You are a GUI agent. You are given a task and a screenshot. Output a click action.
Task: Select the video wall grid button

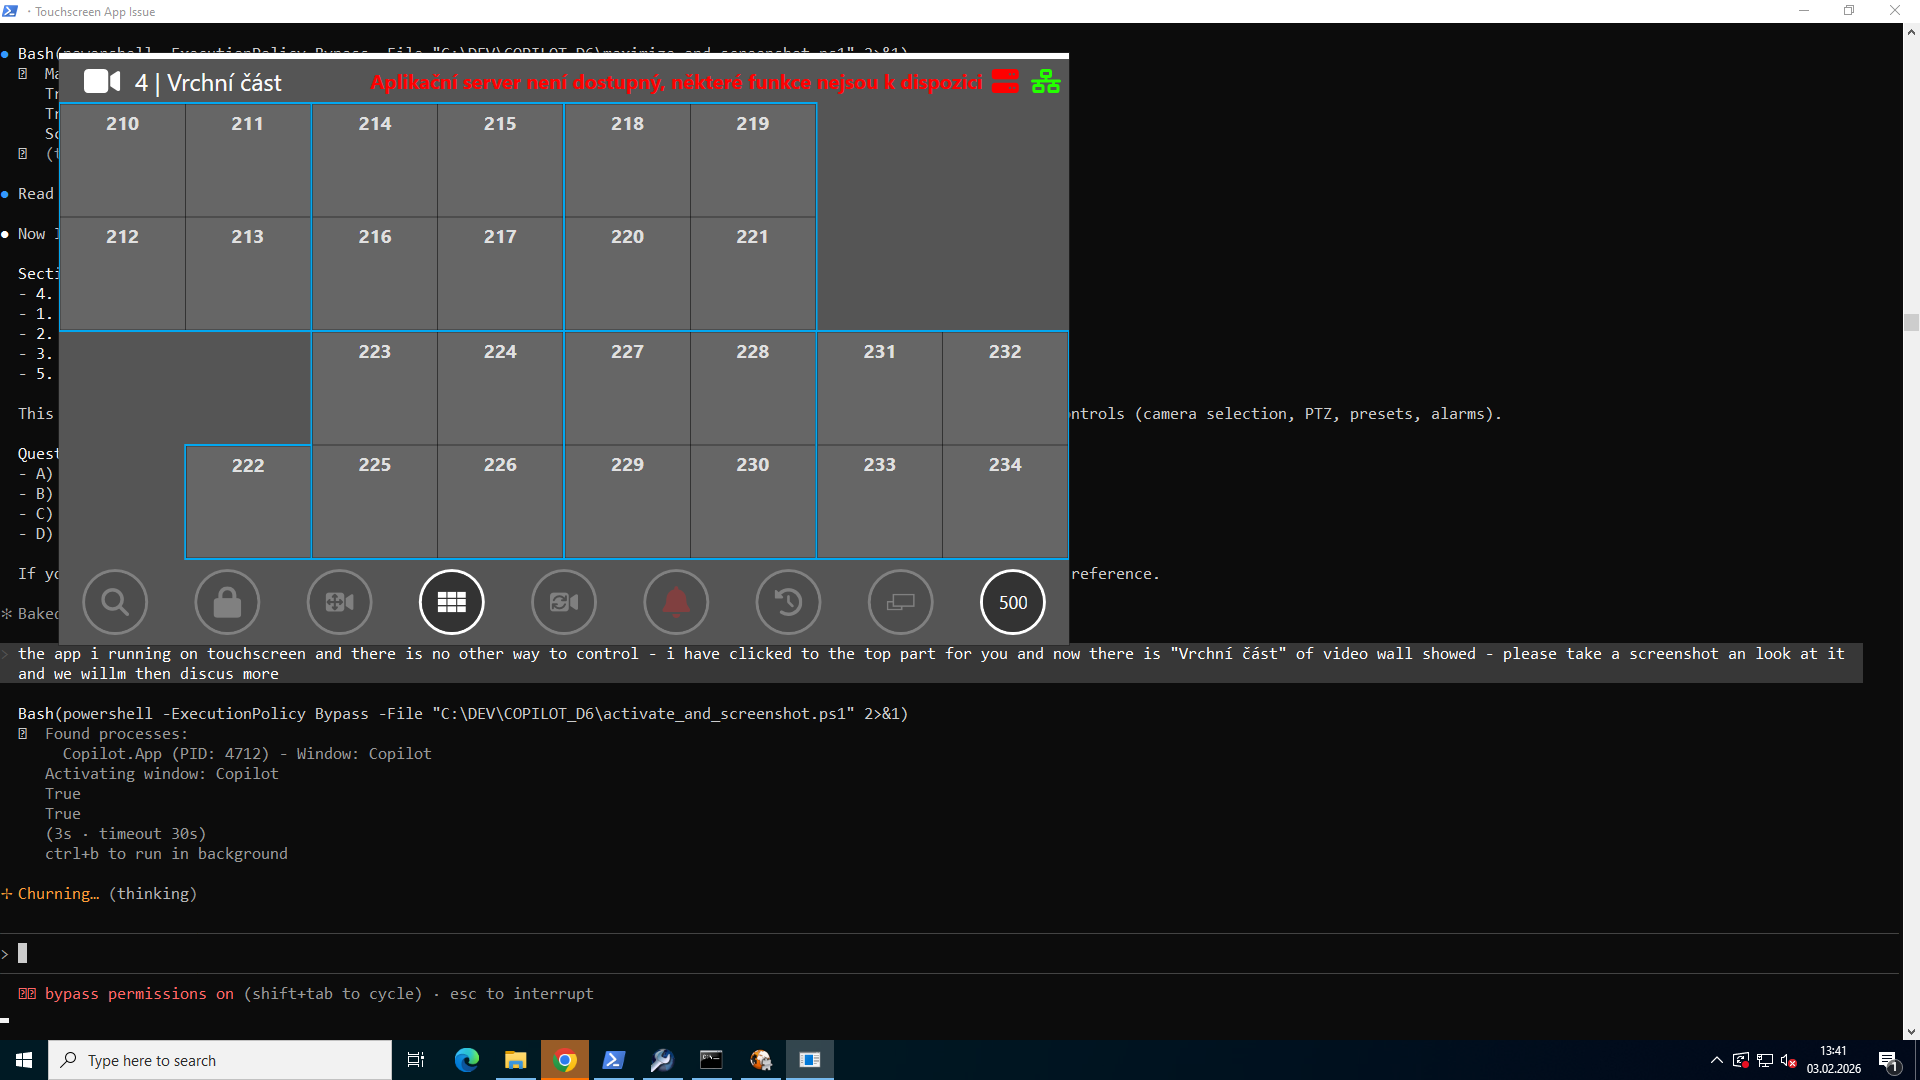tap(451, 602)
